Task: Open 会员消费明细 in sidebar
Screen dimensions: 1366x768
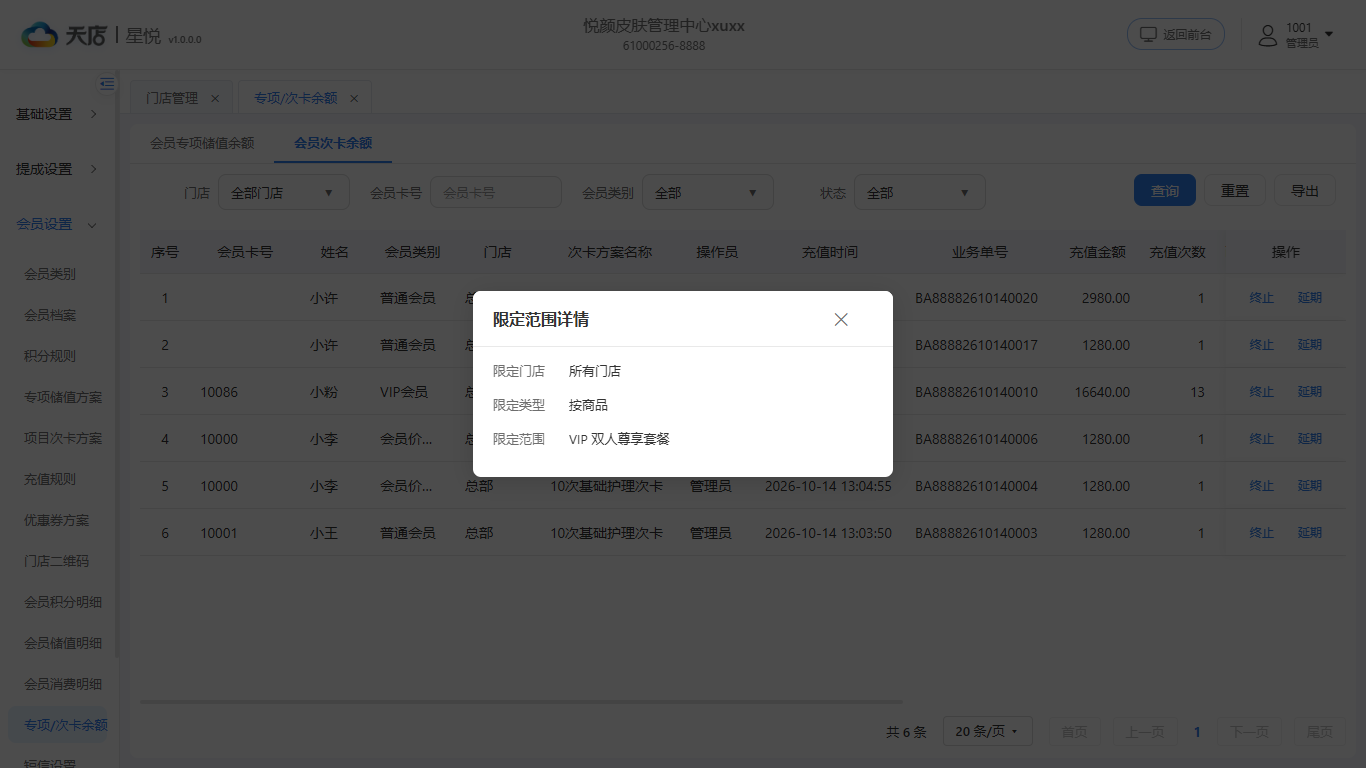Action: click(63, 684)
